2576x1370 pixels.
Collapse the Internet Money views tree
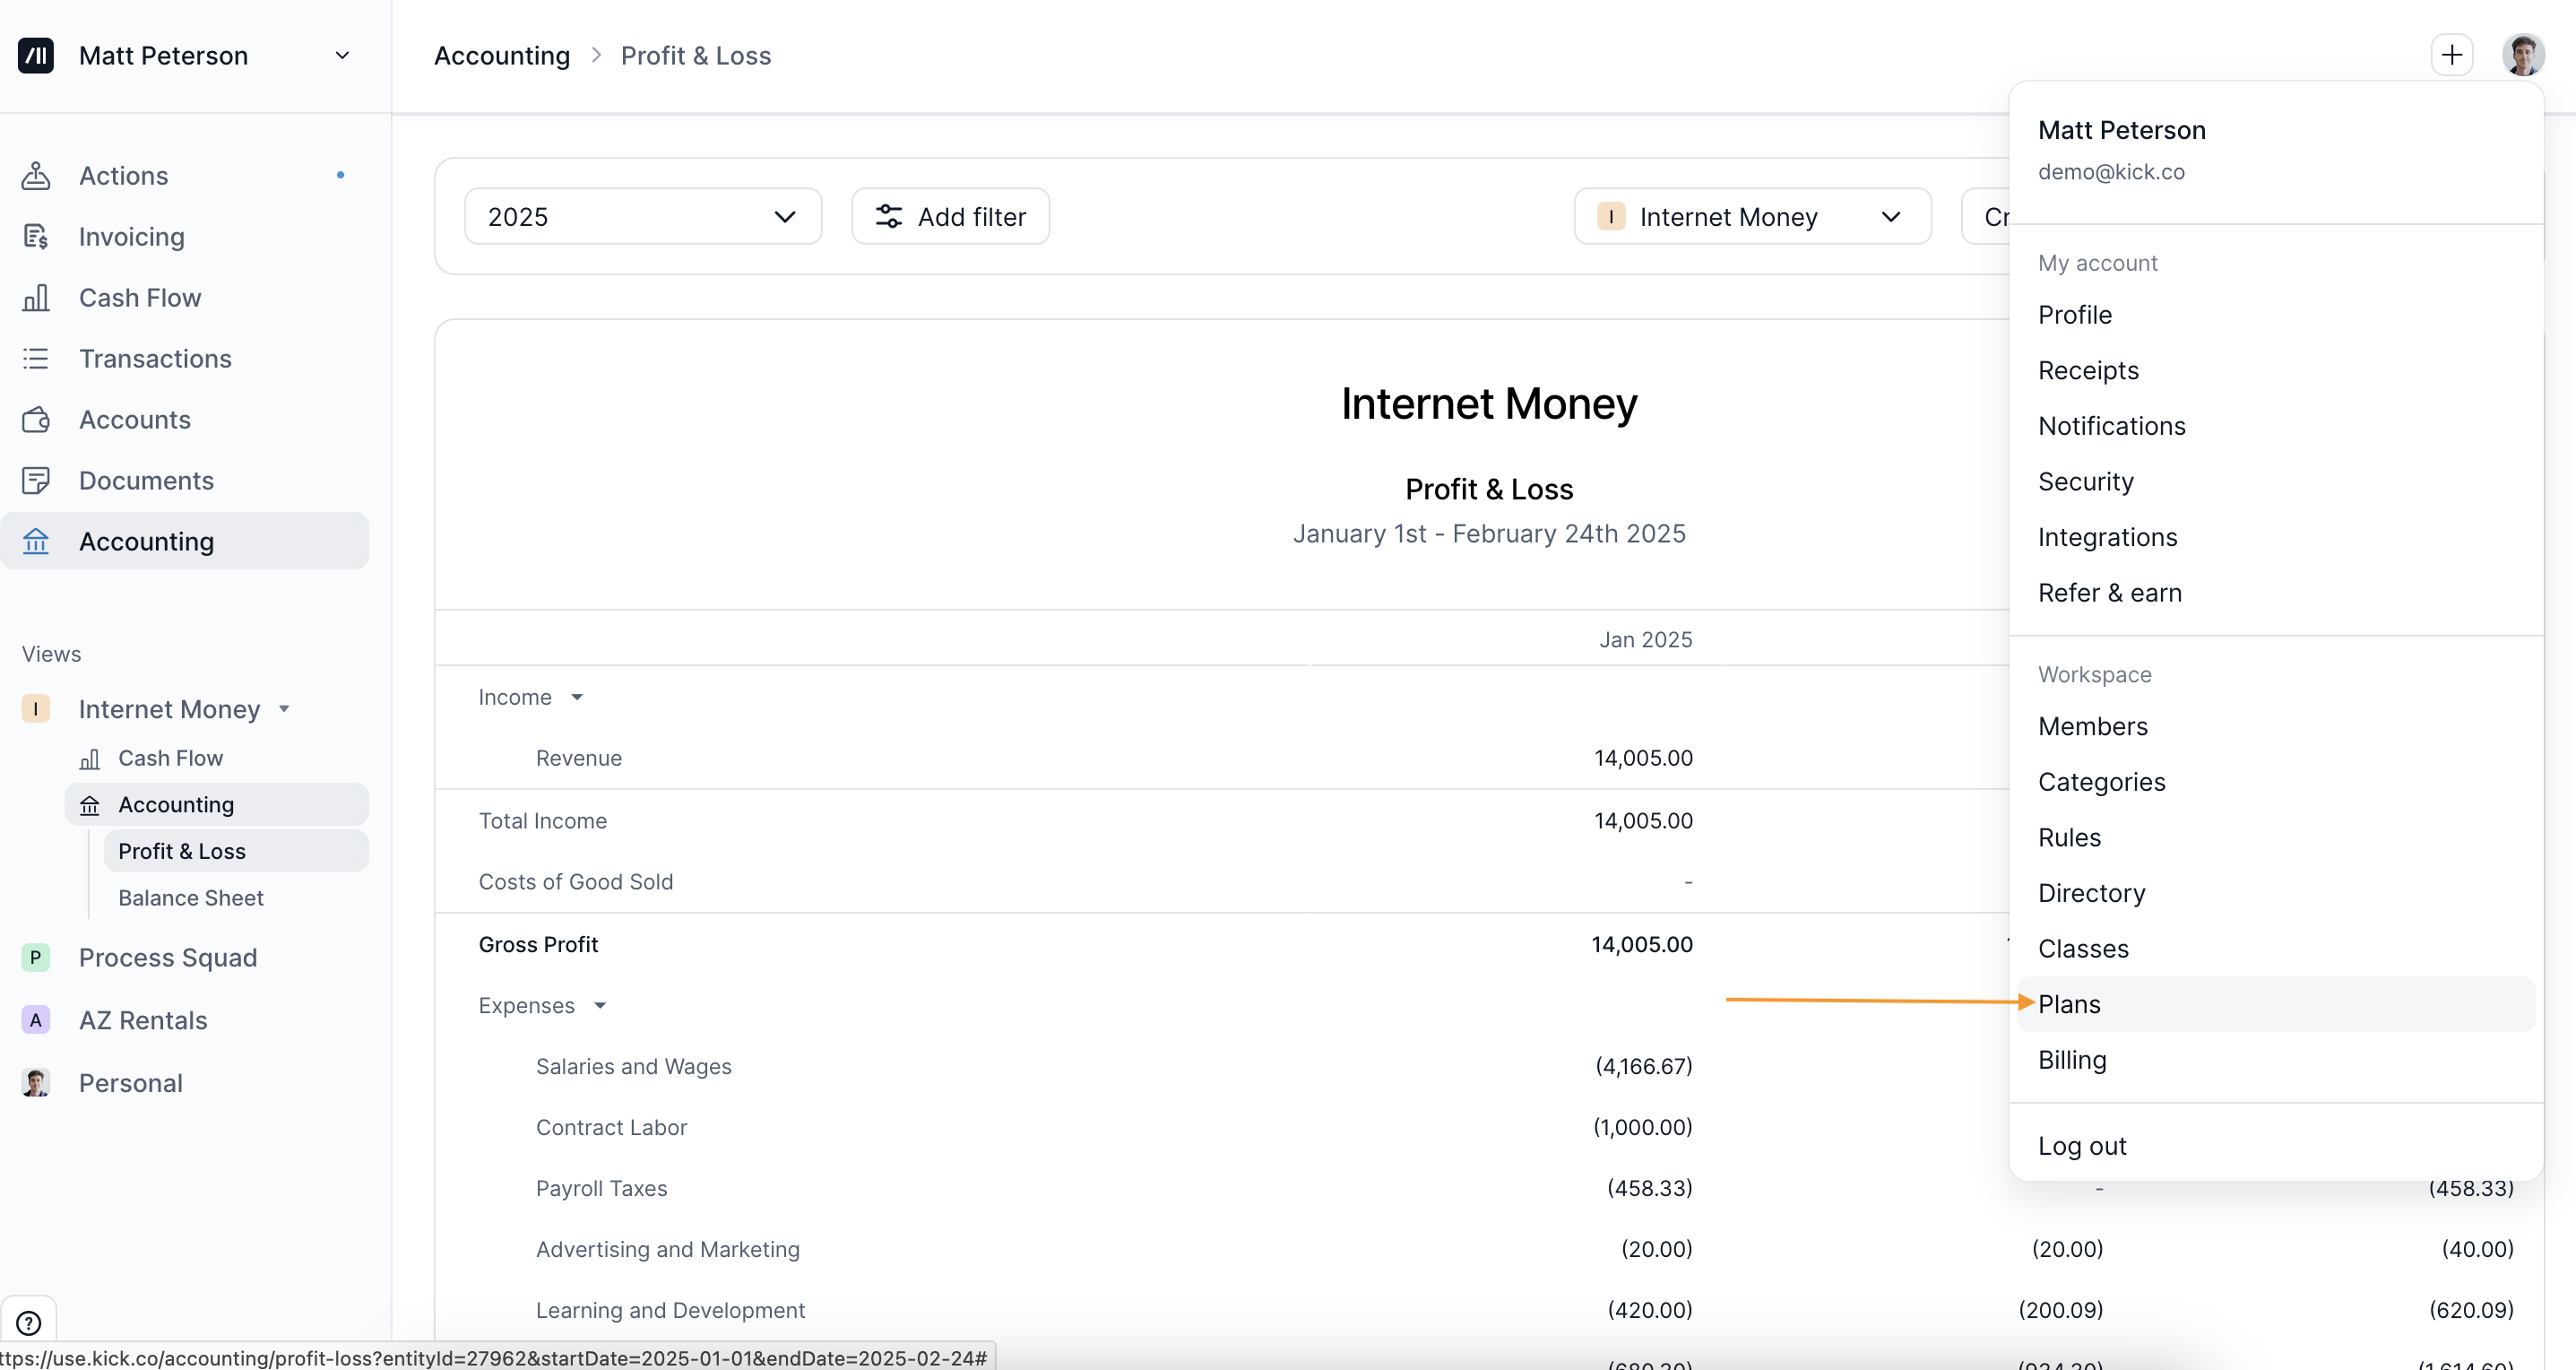point(284,709)
